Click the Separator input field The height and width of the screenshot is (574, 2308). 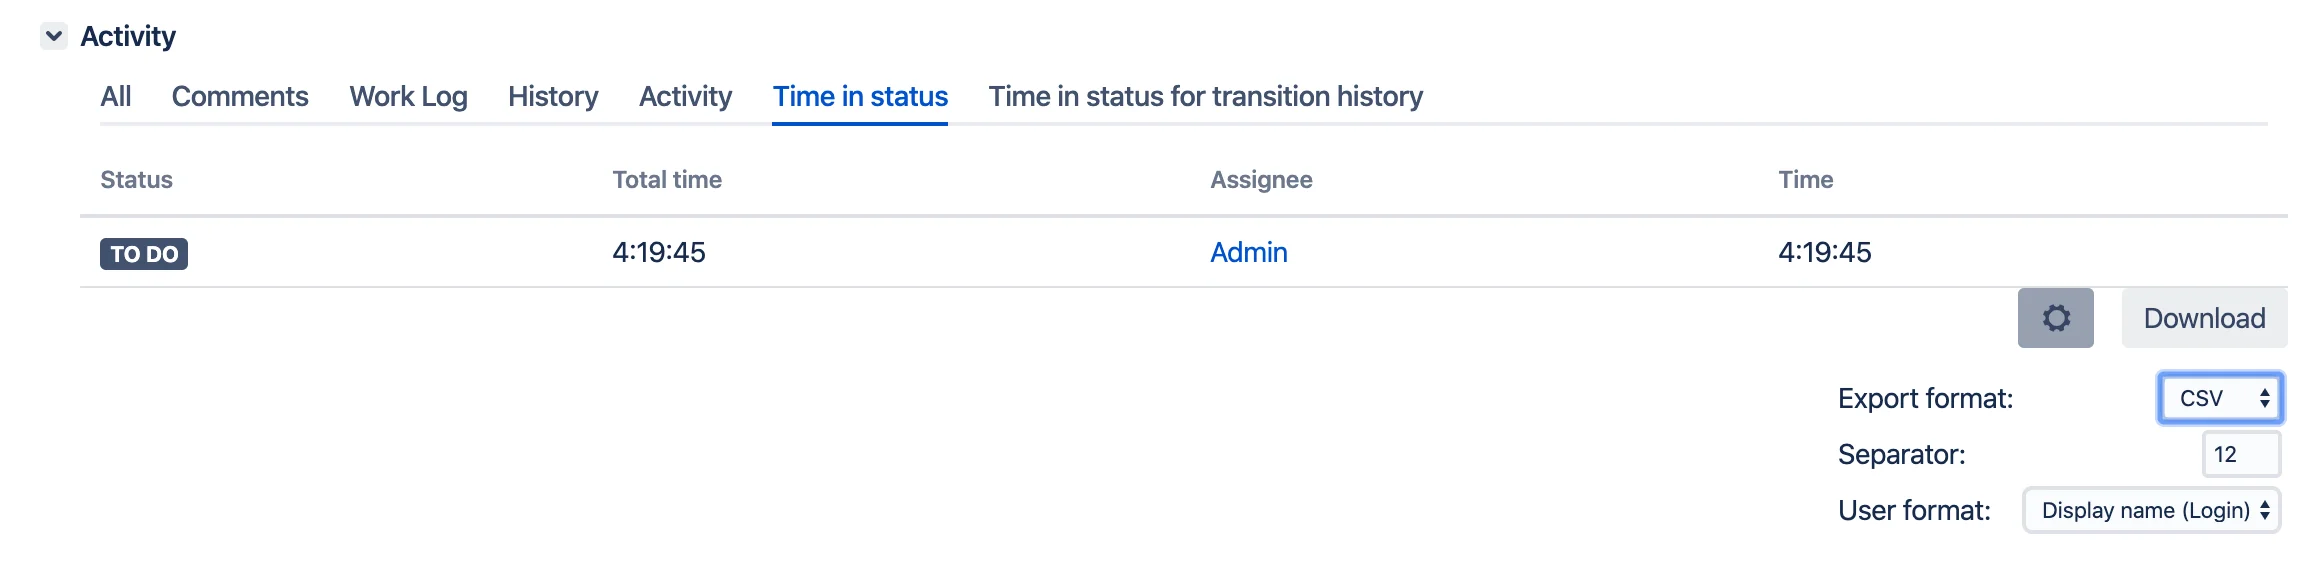[2241, 454]
